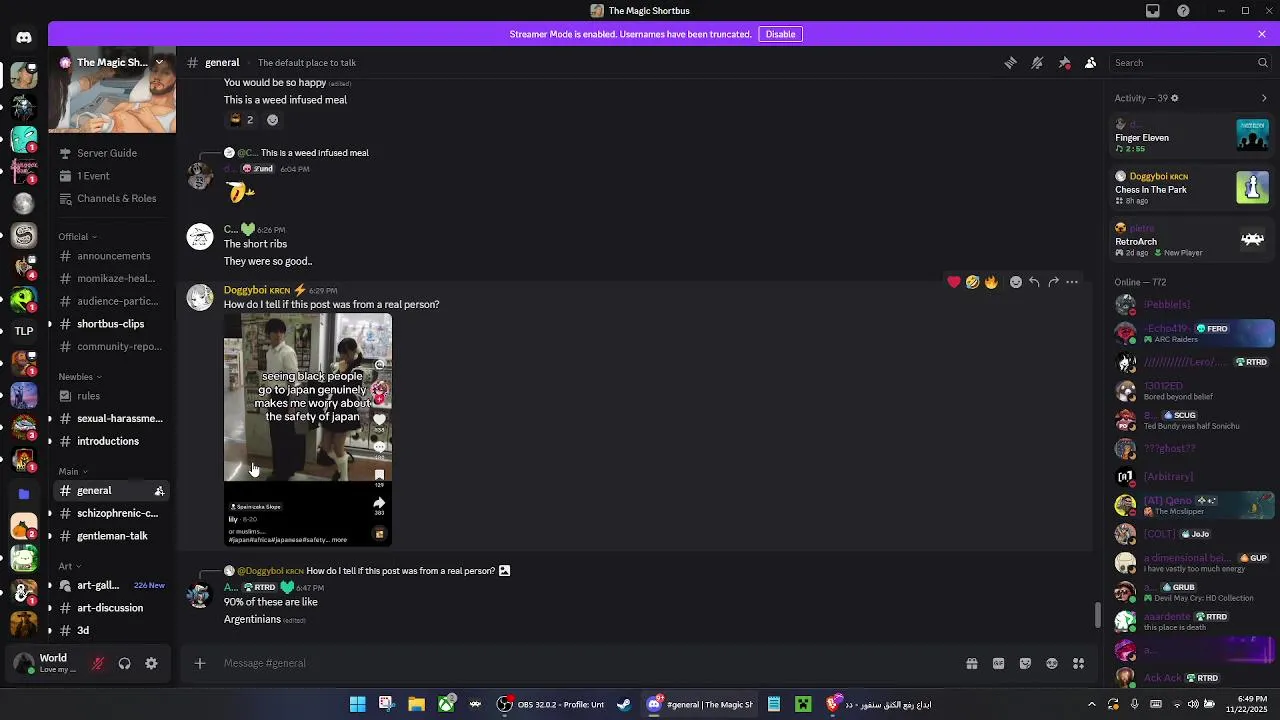The height and width of the screenshot is (720, 1280).
Task: Click Doggyboi's username in chat
Action: click(246, 290)
